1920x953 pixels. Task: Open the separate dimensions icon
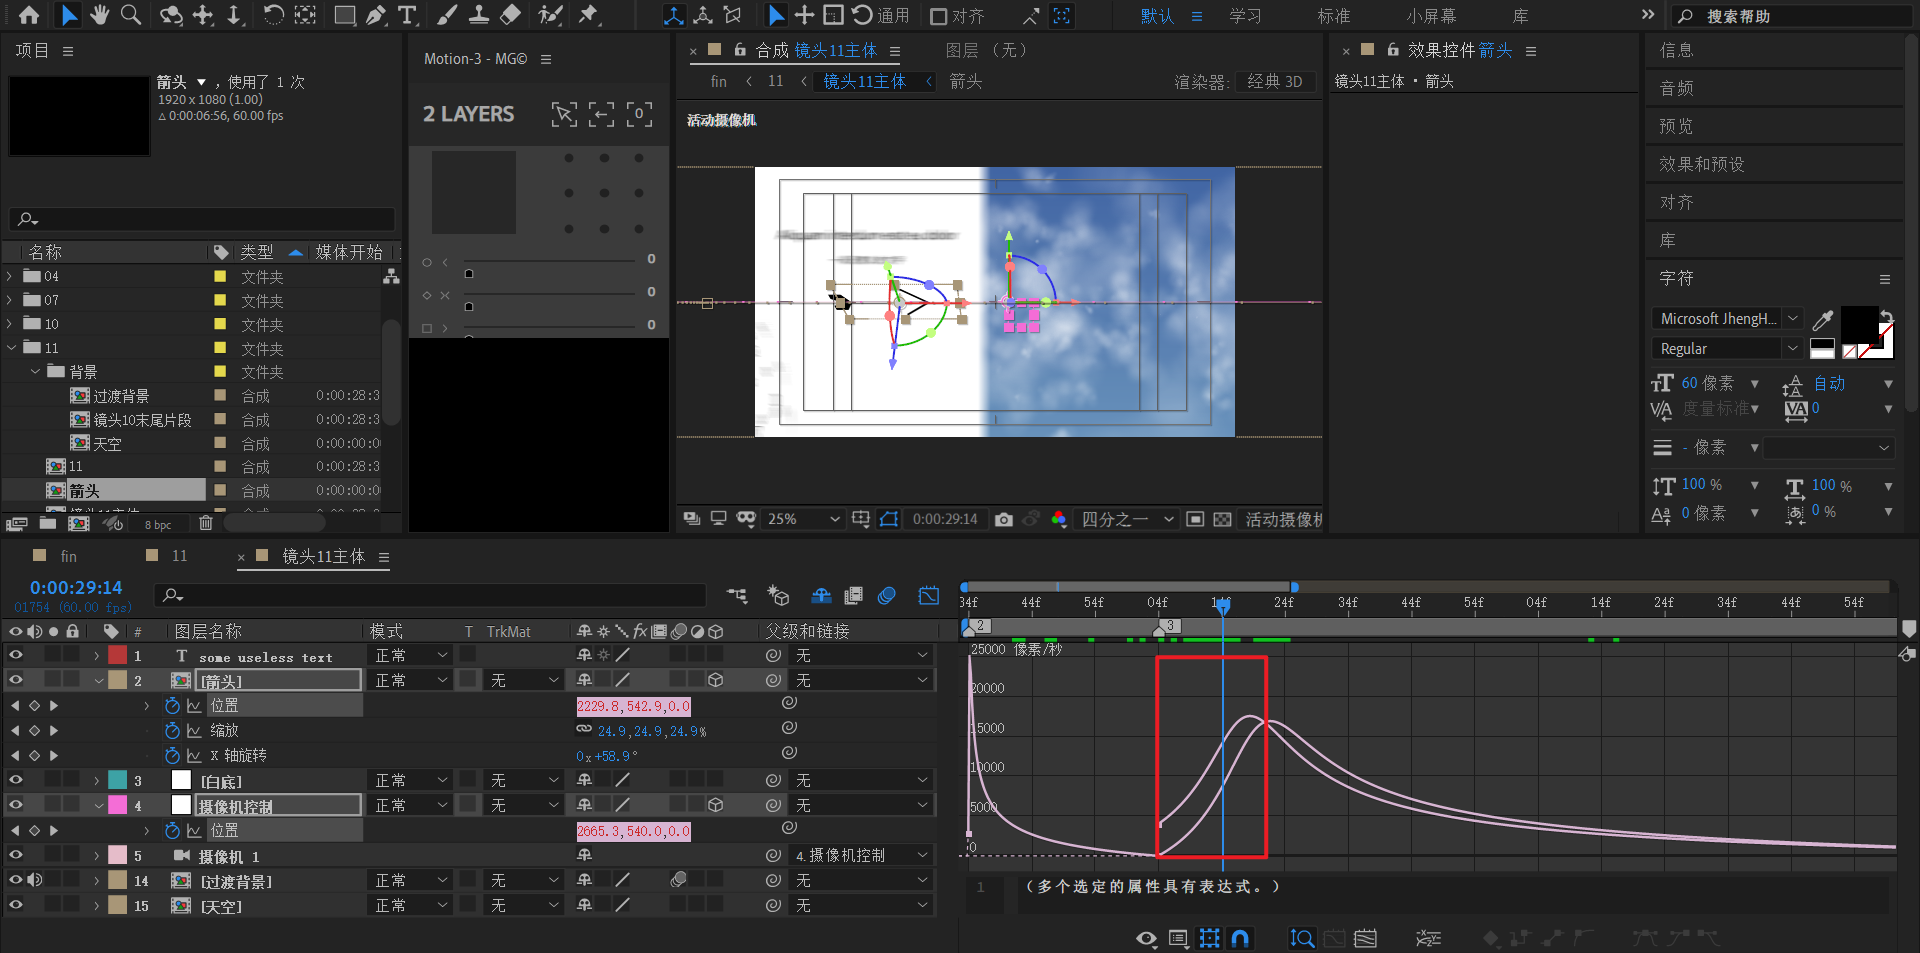pyautogui.click(x=1428, y=938)
